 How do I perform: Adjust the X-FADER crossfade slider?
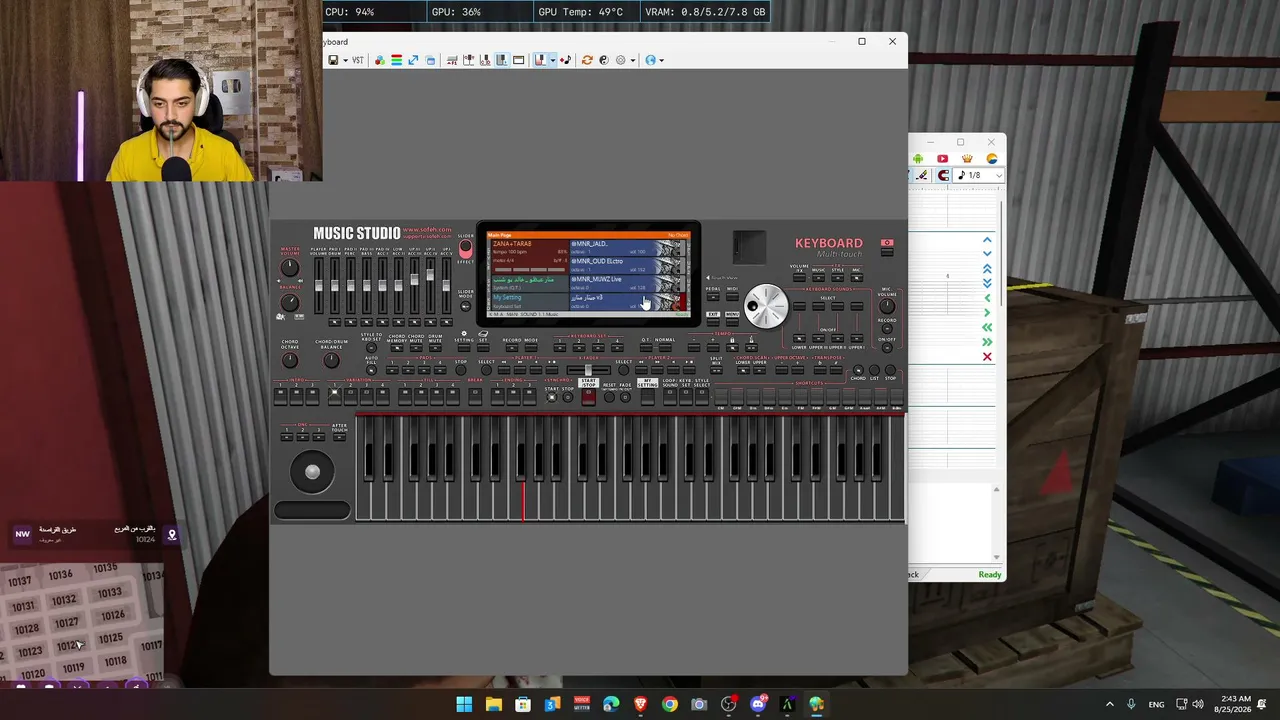[x=588, y=370]
